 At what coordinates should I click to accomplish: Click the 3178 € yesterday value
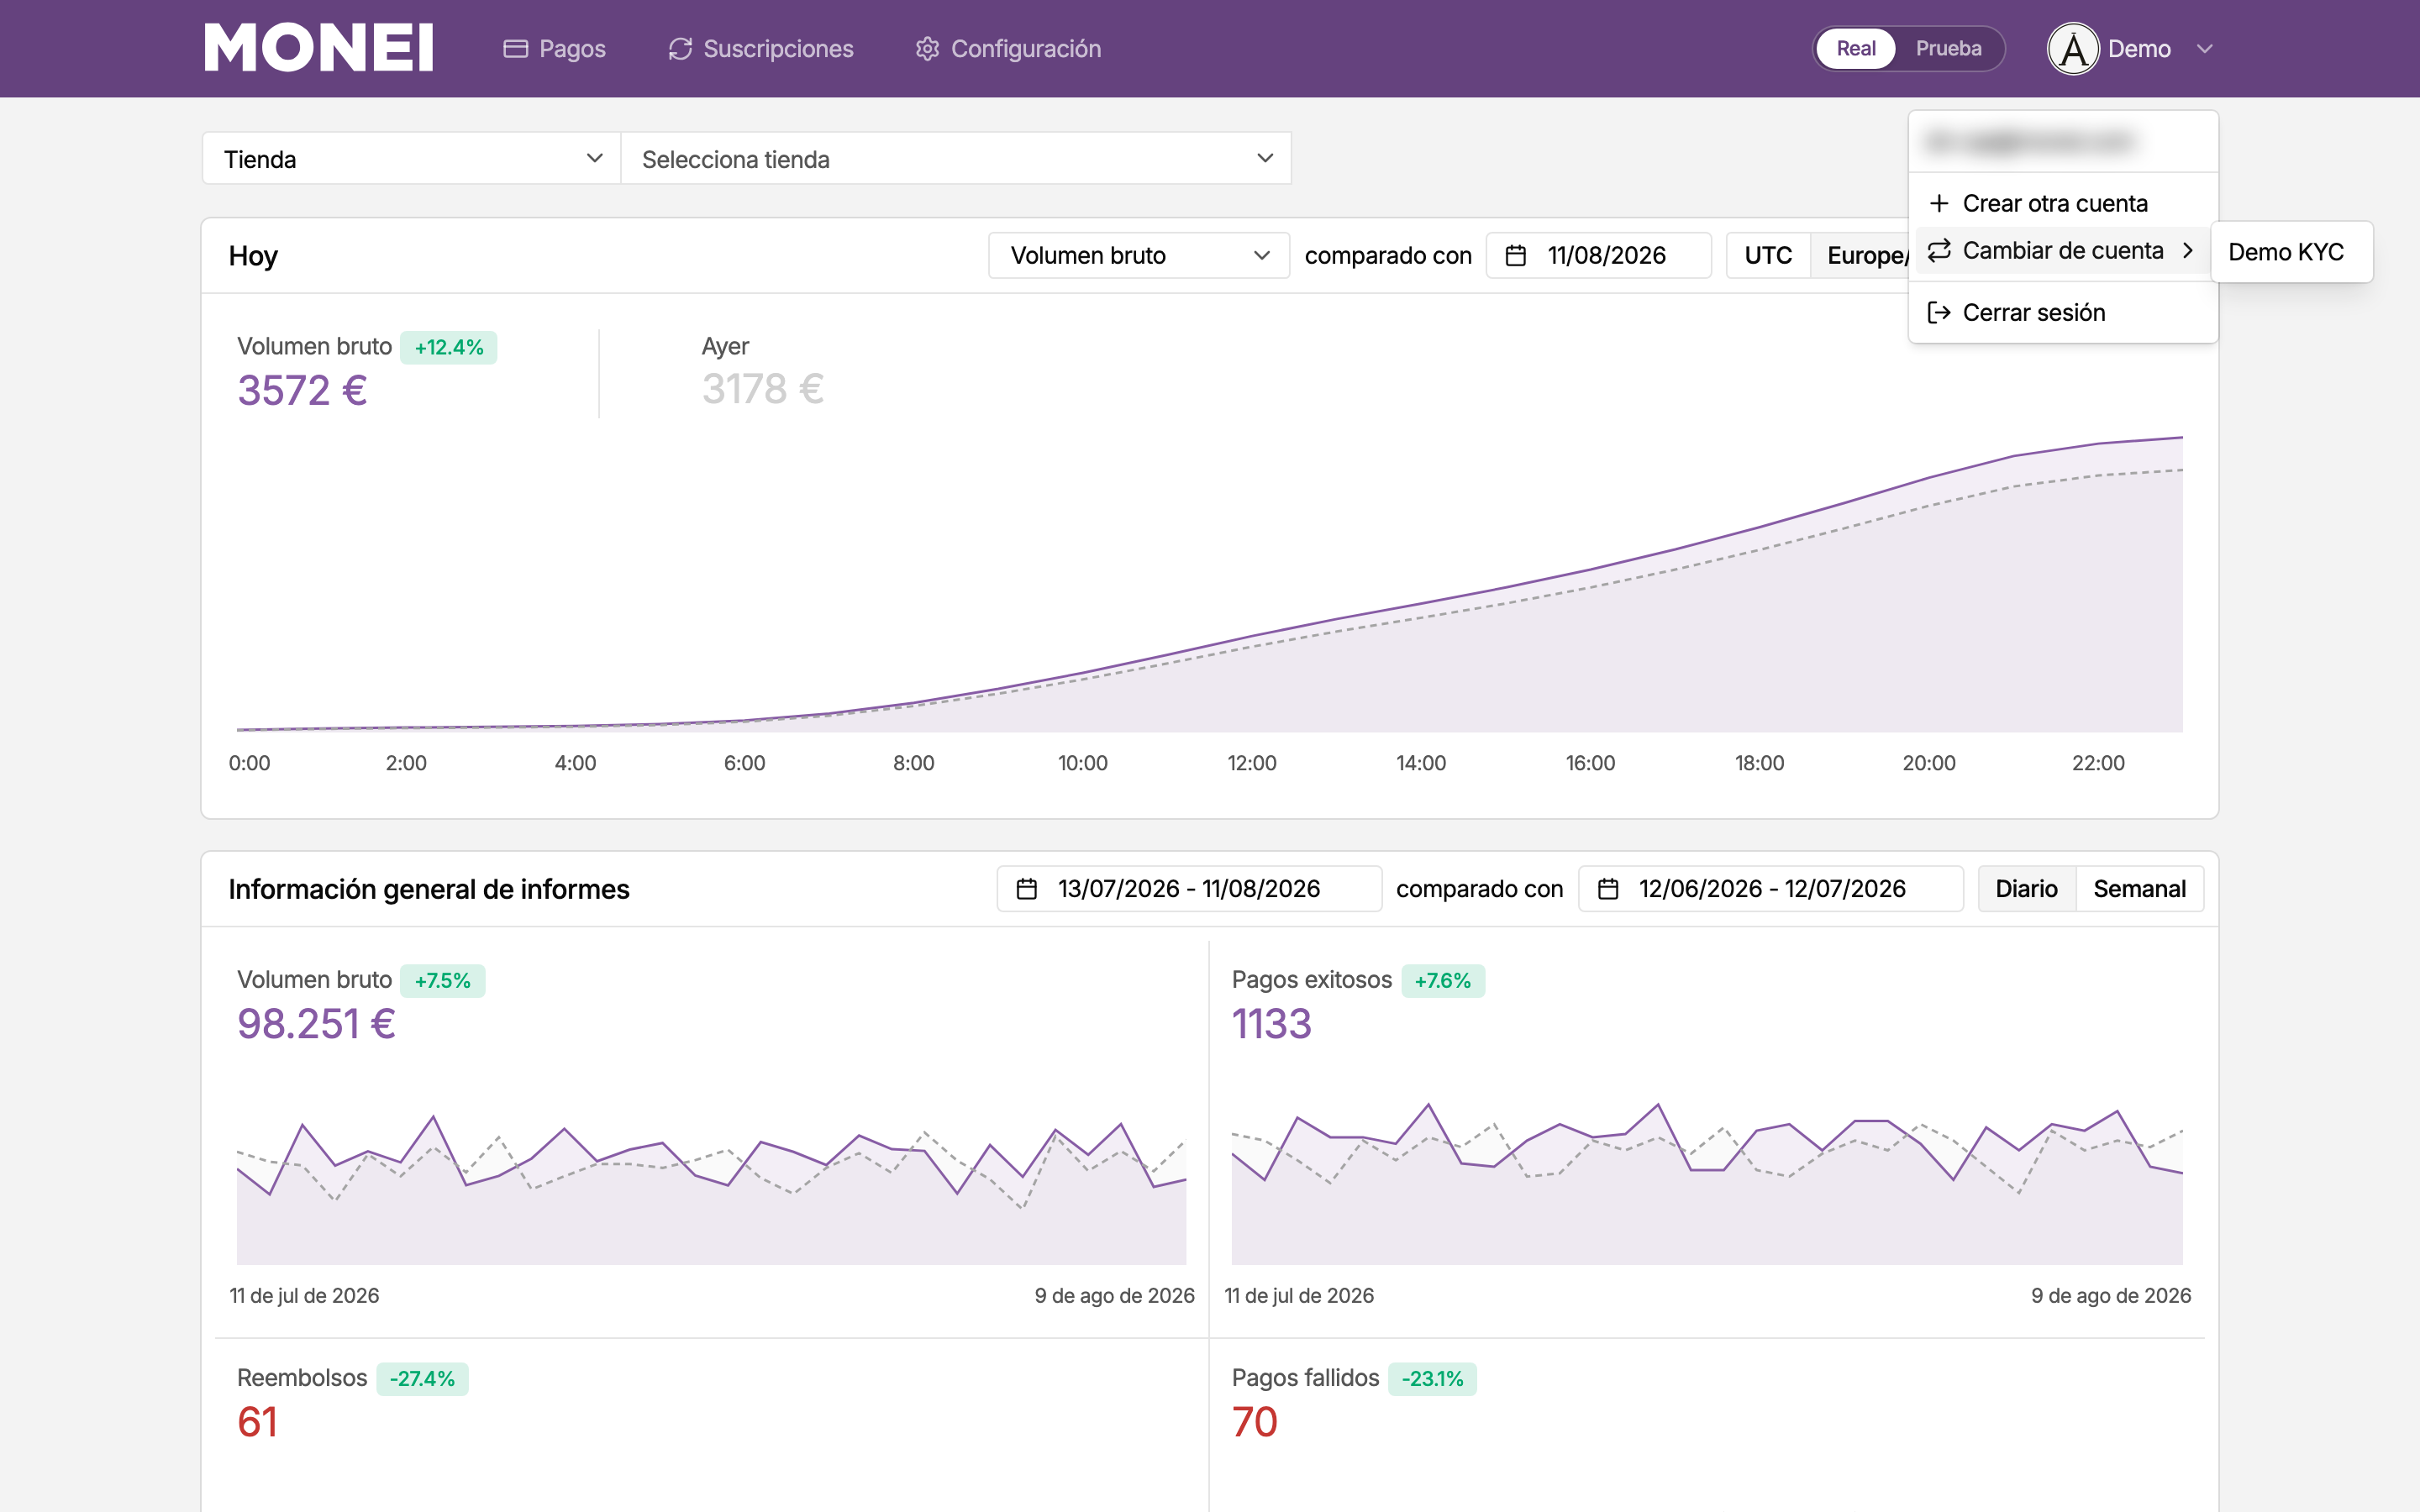coord(763,389)
